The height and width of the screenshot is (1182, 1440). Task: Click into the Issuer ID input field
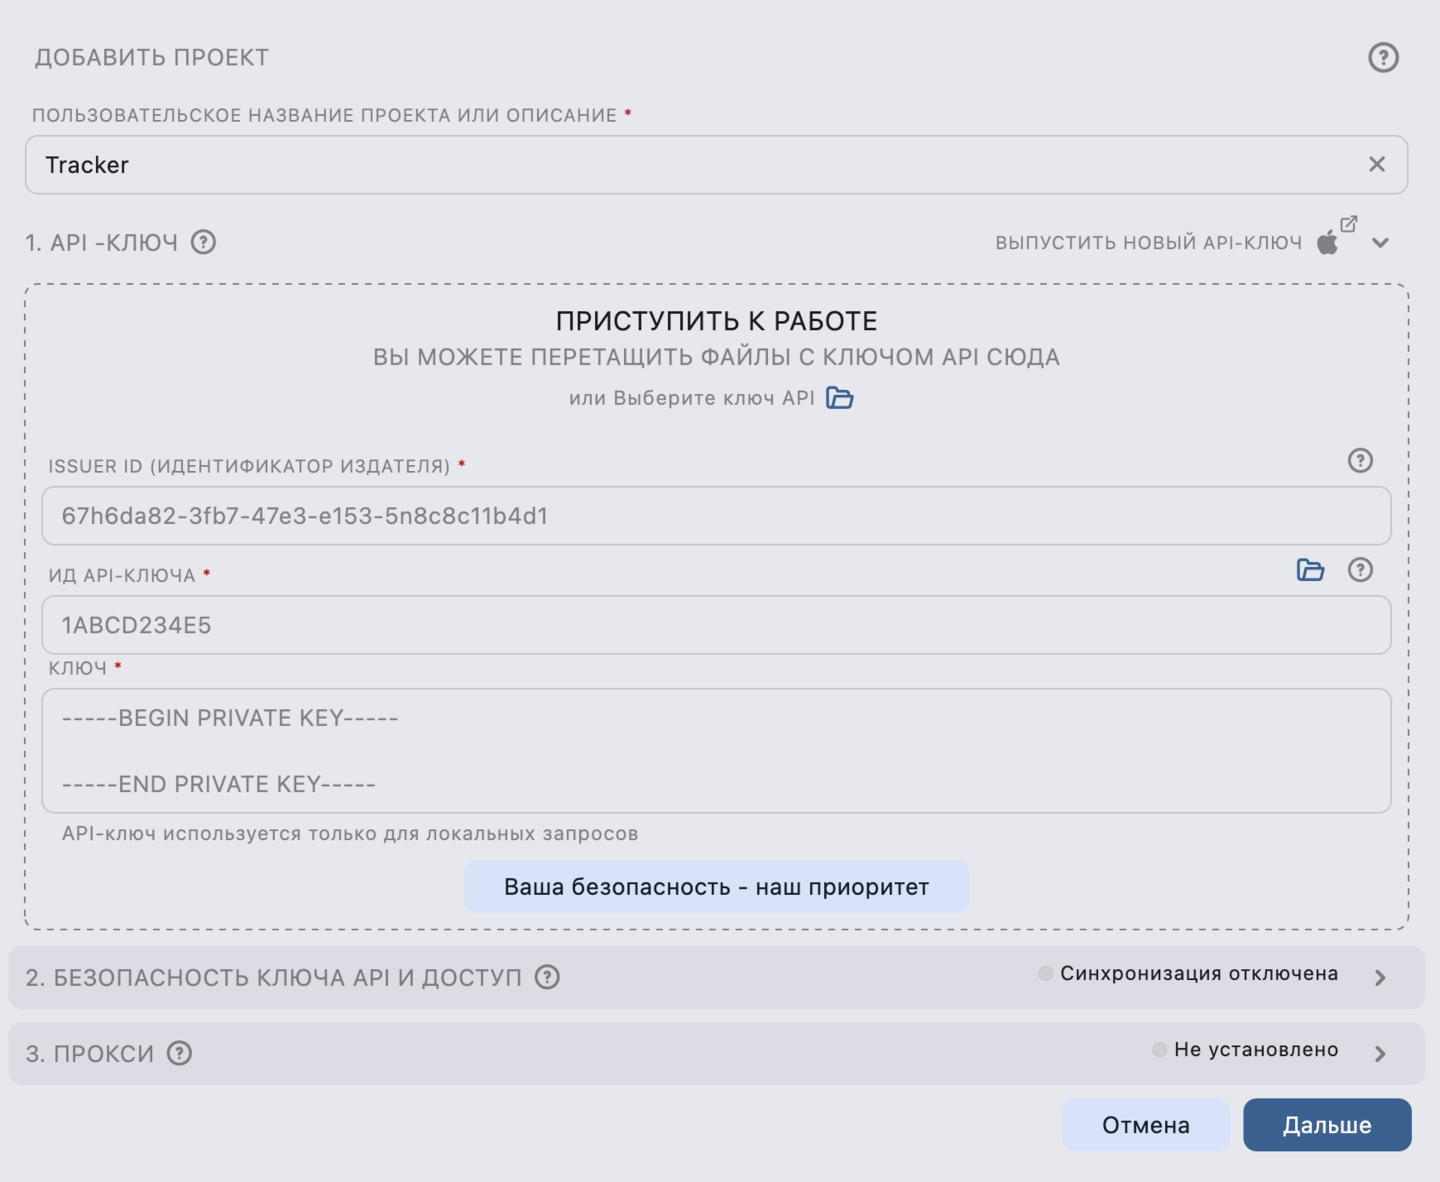coord(716,516)
